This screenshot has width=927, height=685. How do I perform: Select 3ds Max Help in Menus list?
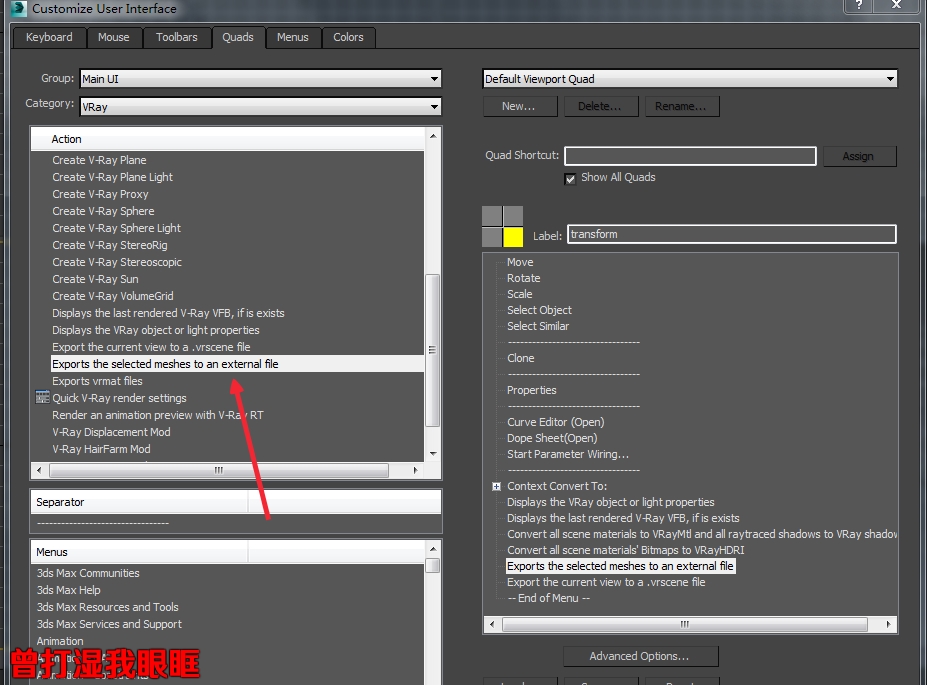69,590
